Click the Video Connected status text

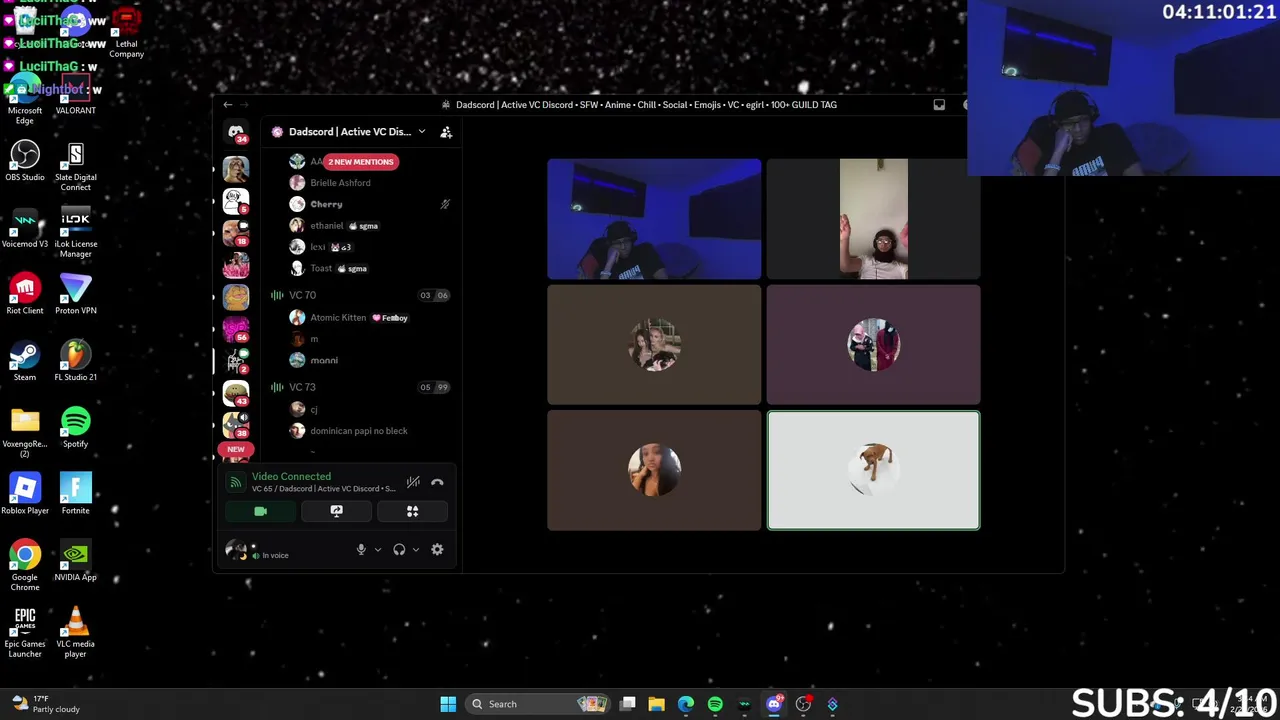(x=291, y=476)
